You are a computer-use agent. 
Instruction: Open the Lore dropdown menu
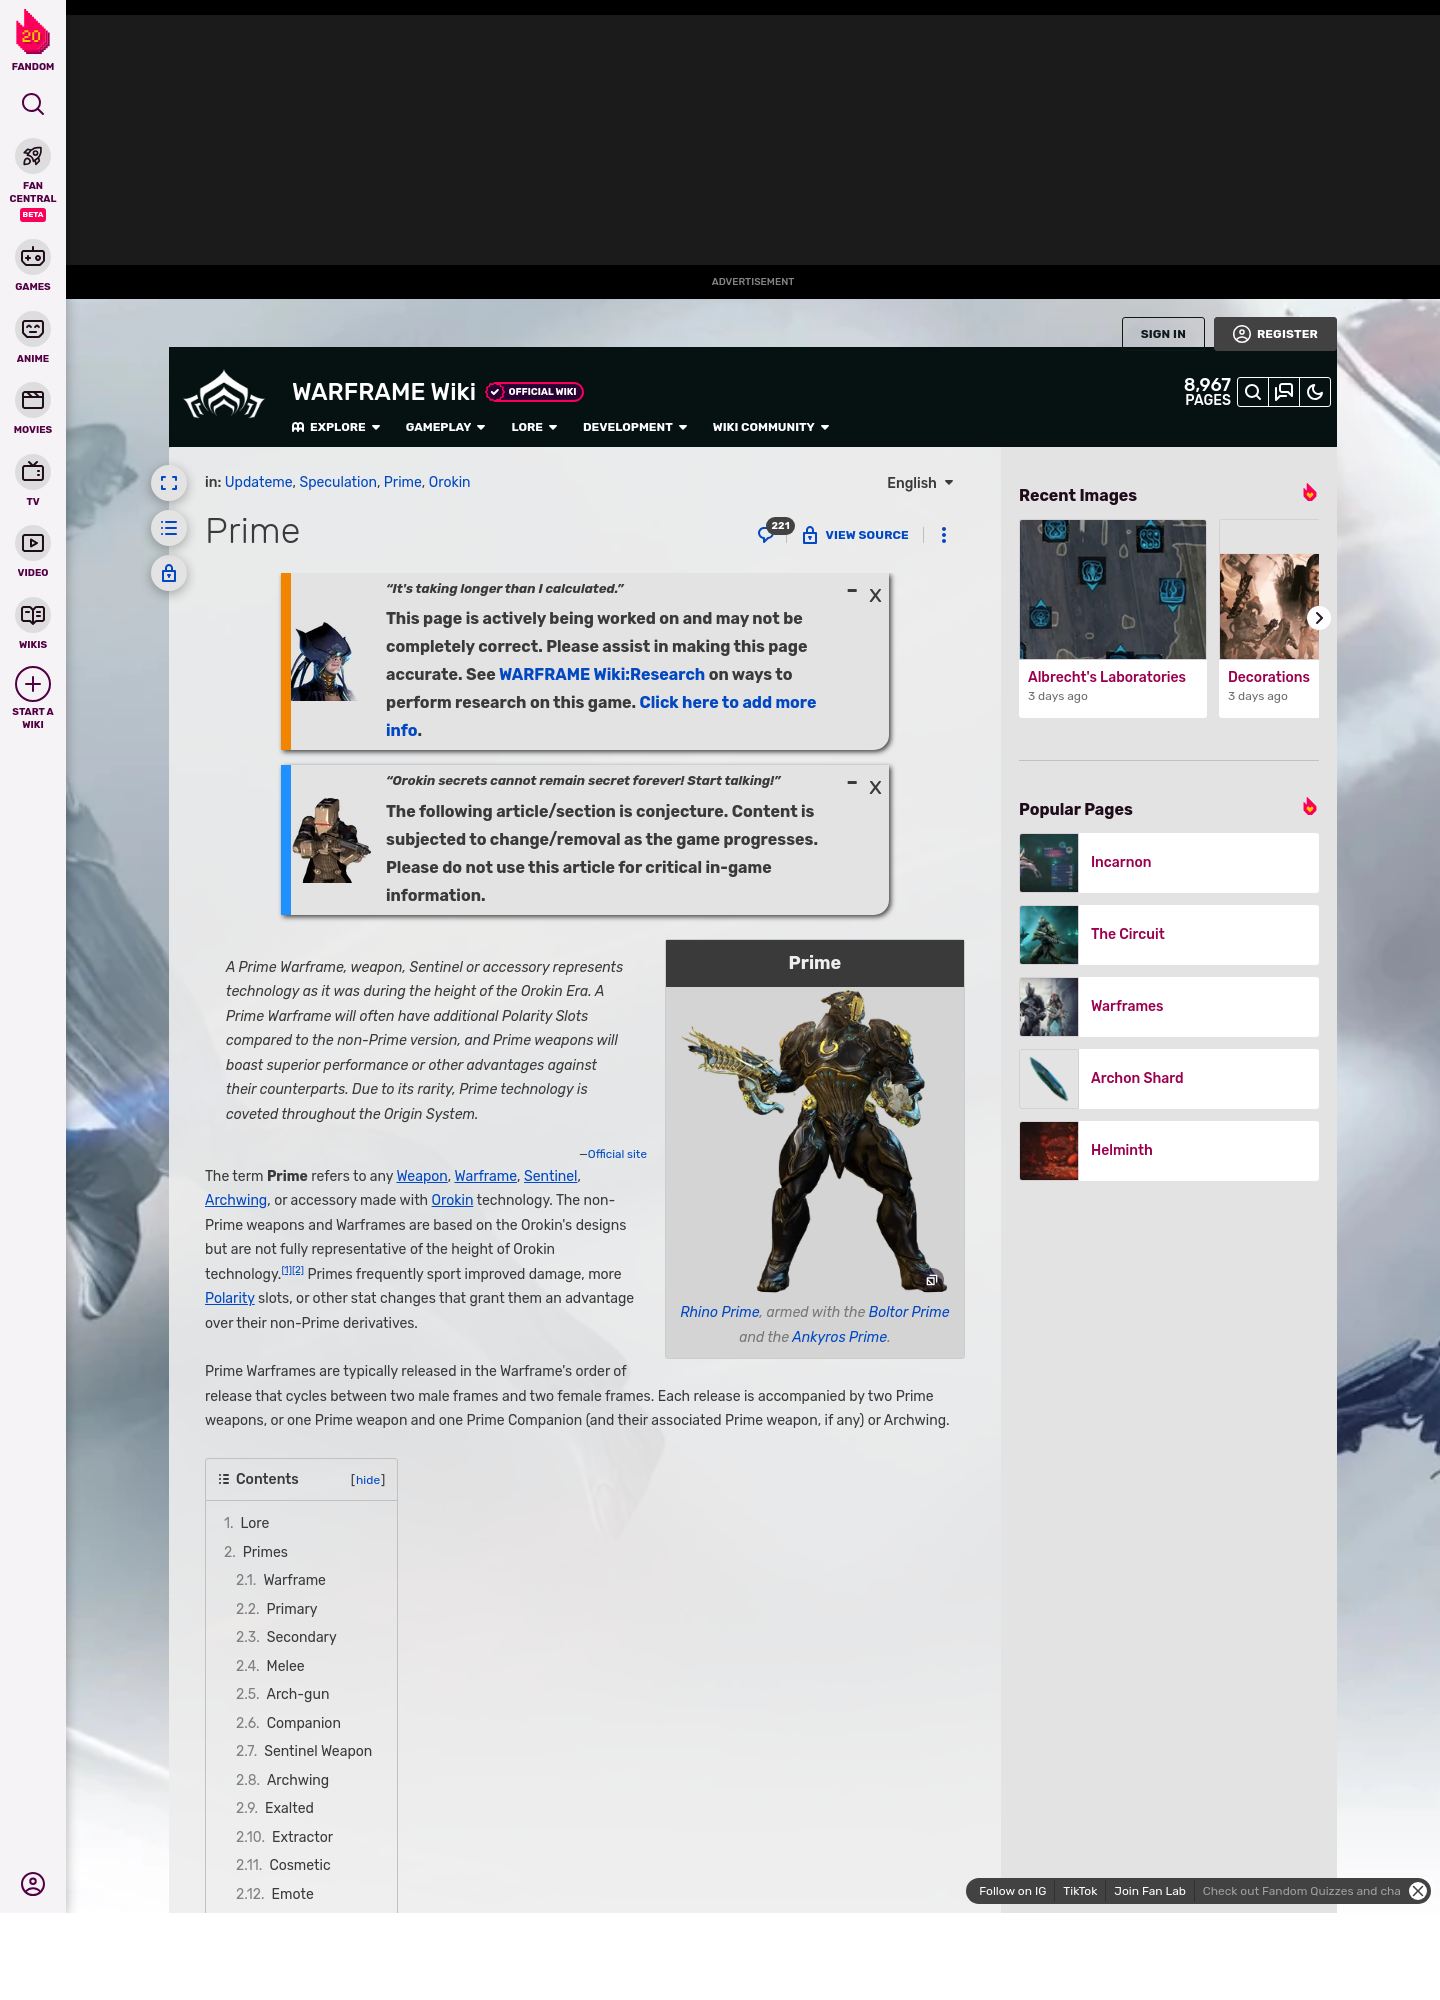[x=534, y=427]
